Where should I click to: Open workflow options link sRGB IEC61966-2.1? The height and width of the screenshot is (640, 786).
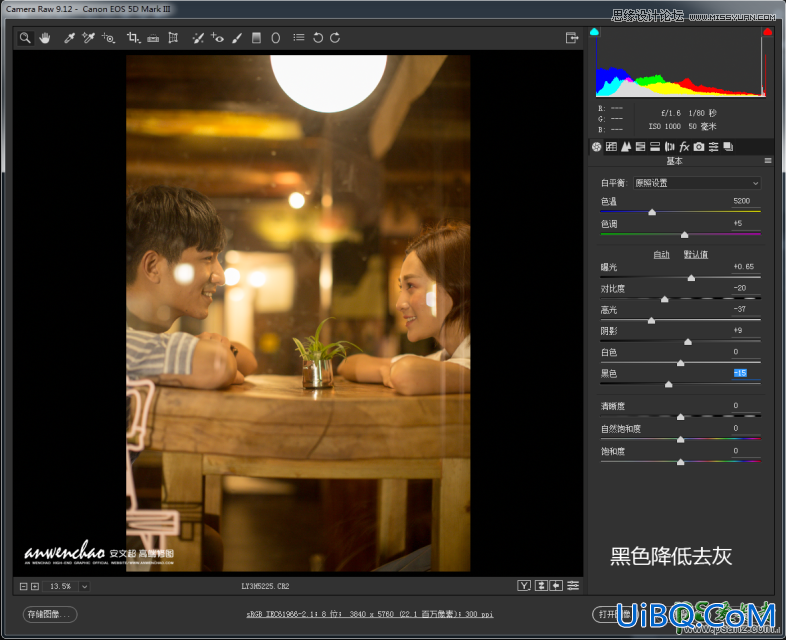click(x=370, y=614)
